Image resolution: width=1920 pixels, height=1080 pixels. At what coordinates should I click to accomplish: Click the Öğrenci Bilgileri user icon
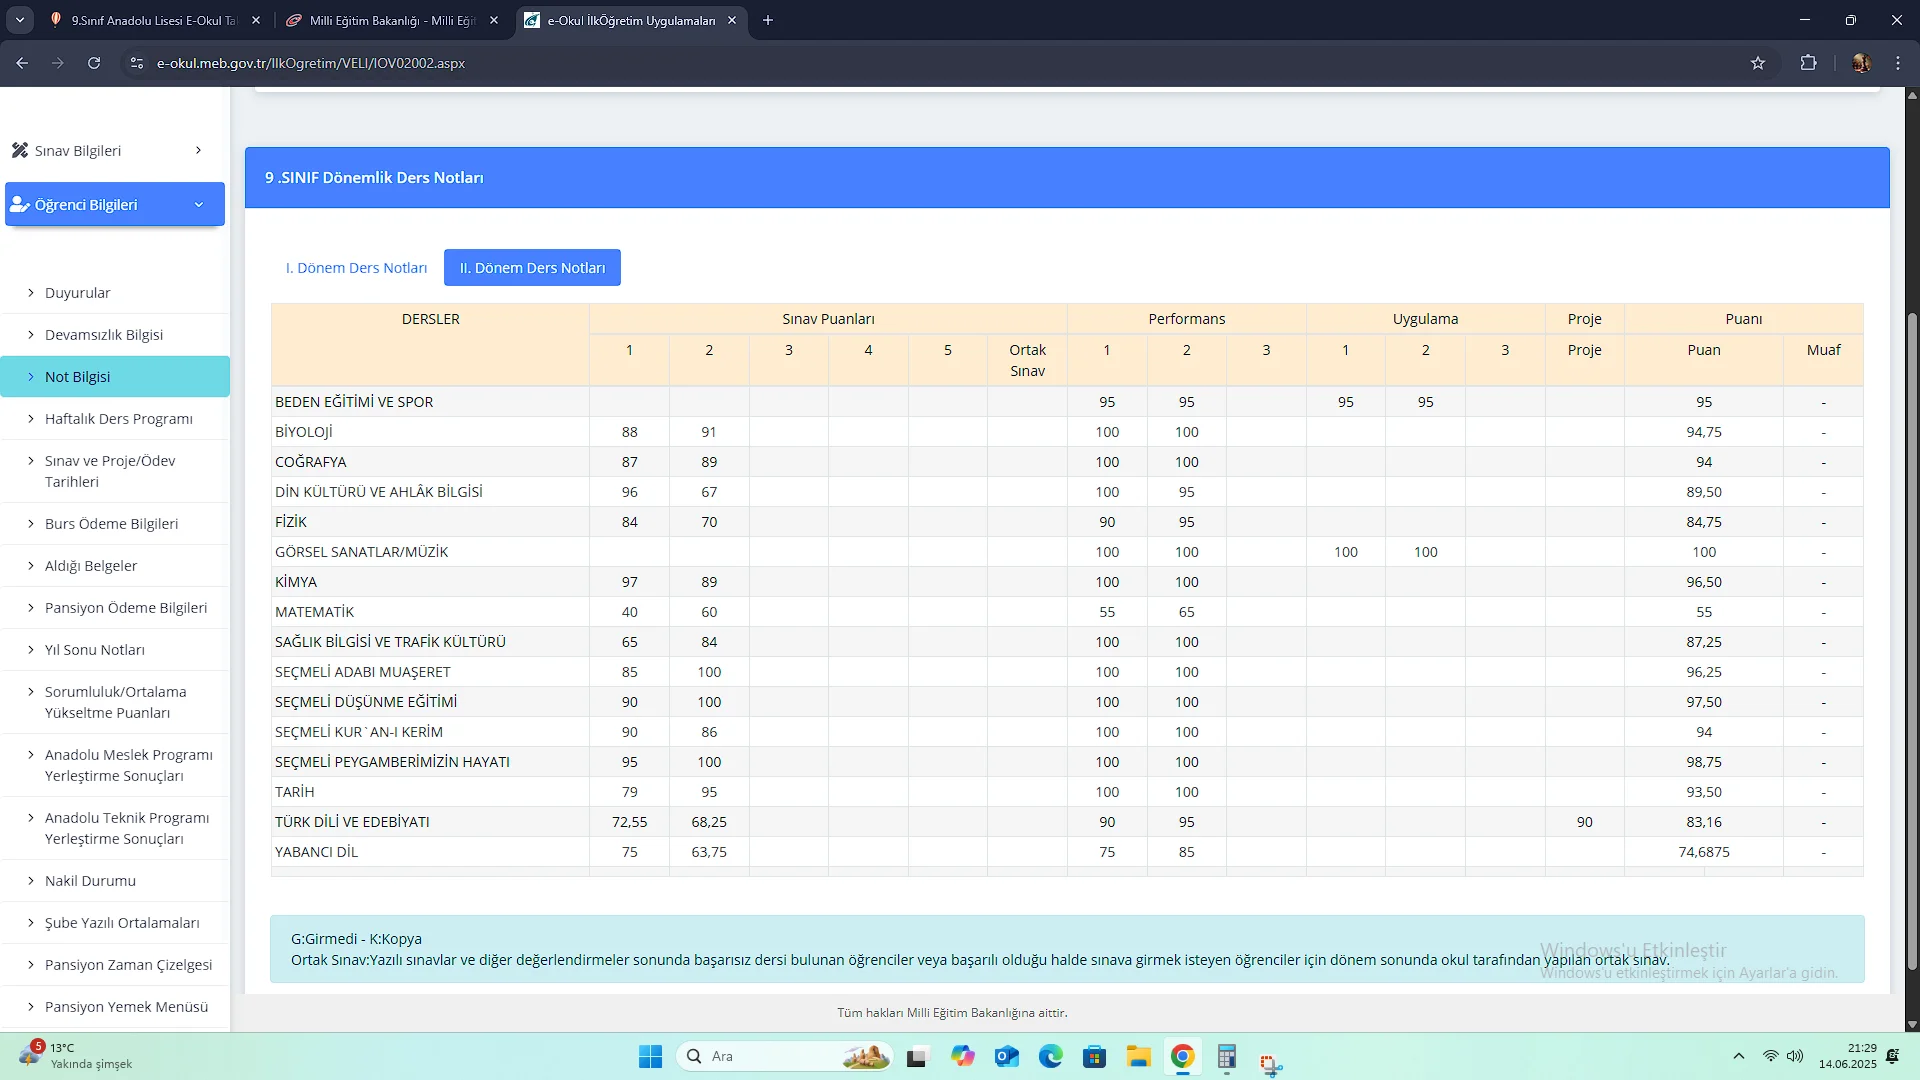pos(19,204)
